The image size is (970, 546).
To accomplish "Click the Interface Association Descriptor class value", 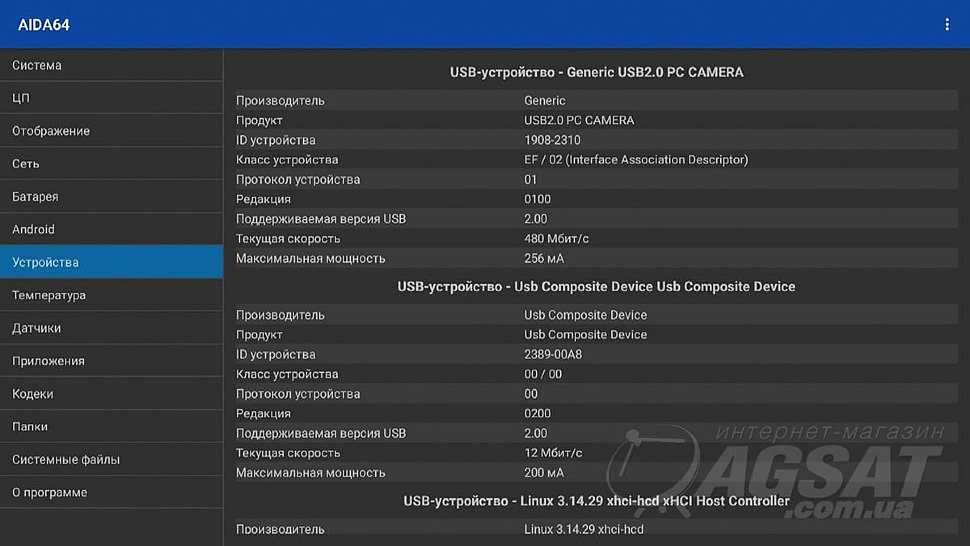I will [636, 160].
